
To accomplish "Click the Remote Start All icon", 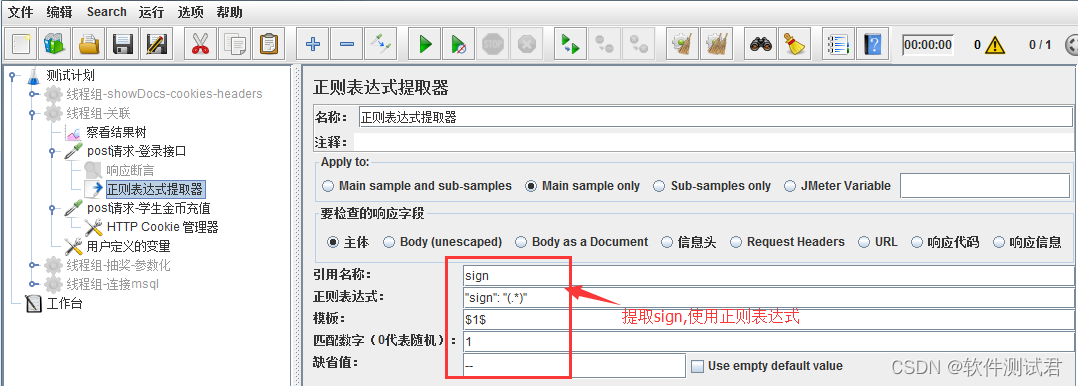I will pos(571,45).
